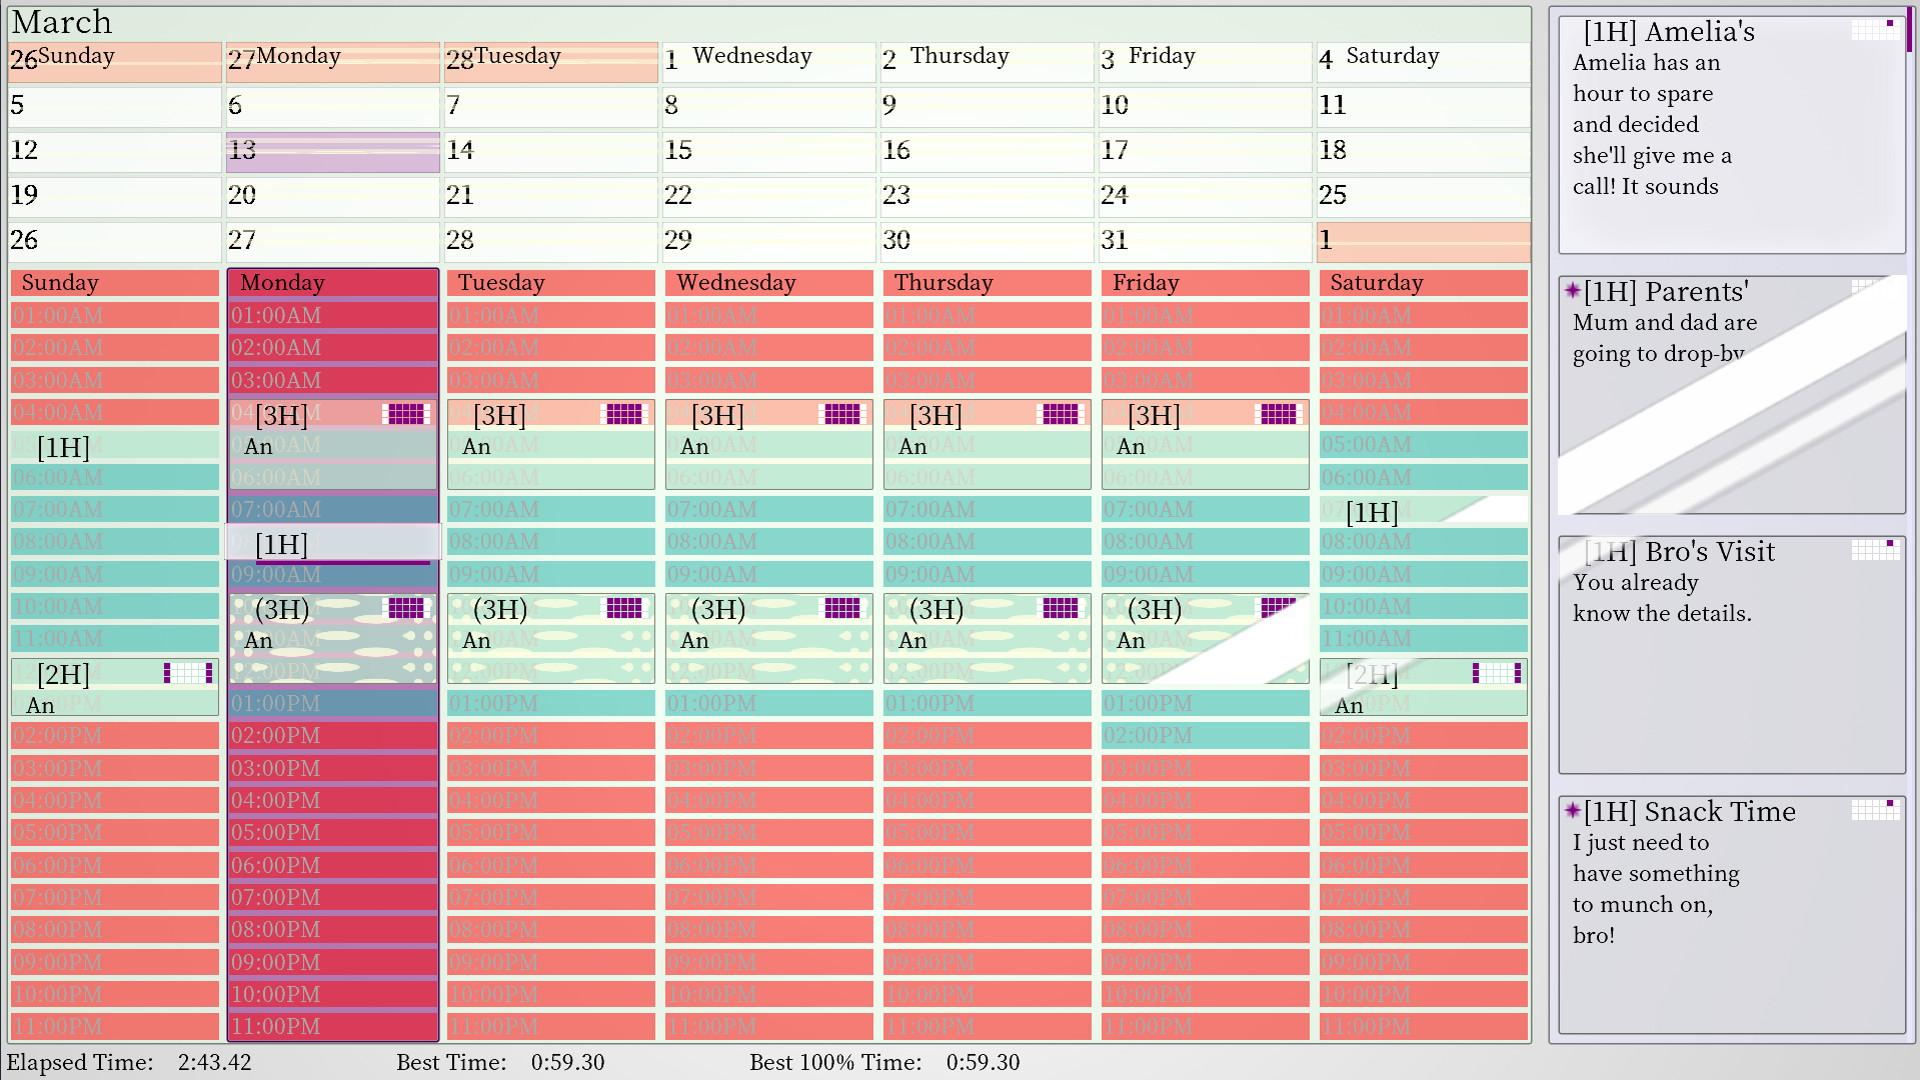The image size is (1920, 1080).
Task: Select the highlighted March 13 date cell
Action: pyautogui.click(x=333, y=152)
